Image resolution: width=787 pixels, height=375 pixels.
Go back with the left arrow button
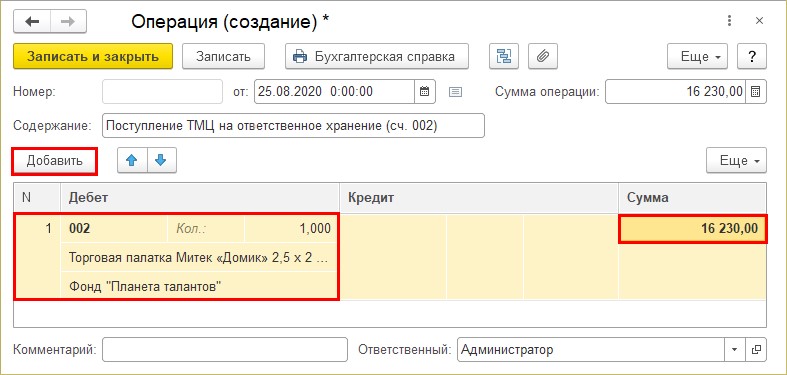(x=32, y=22)
